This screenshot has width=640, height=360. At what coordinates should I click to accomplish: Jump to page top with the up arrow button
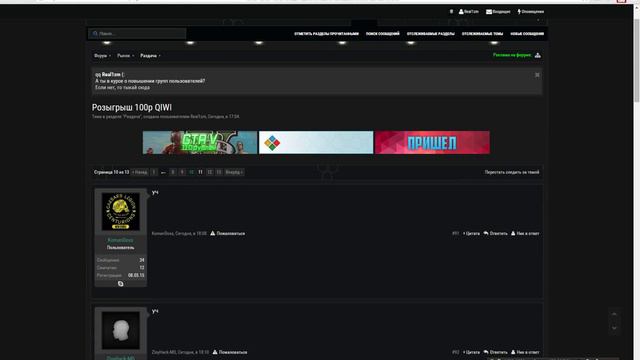(x=614, y=314)
